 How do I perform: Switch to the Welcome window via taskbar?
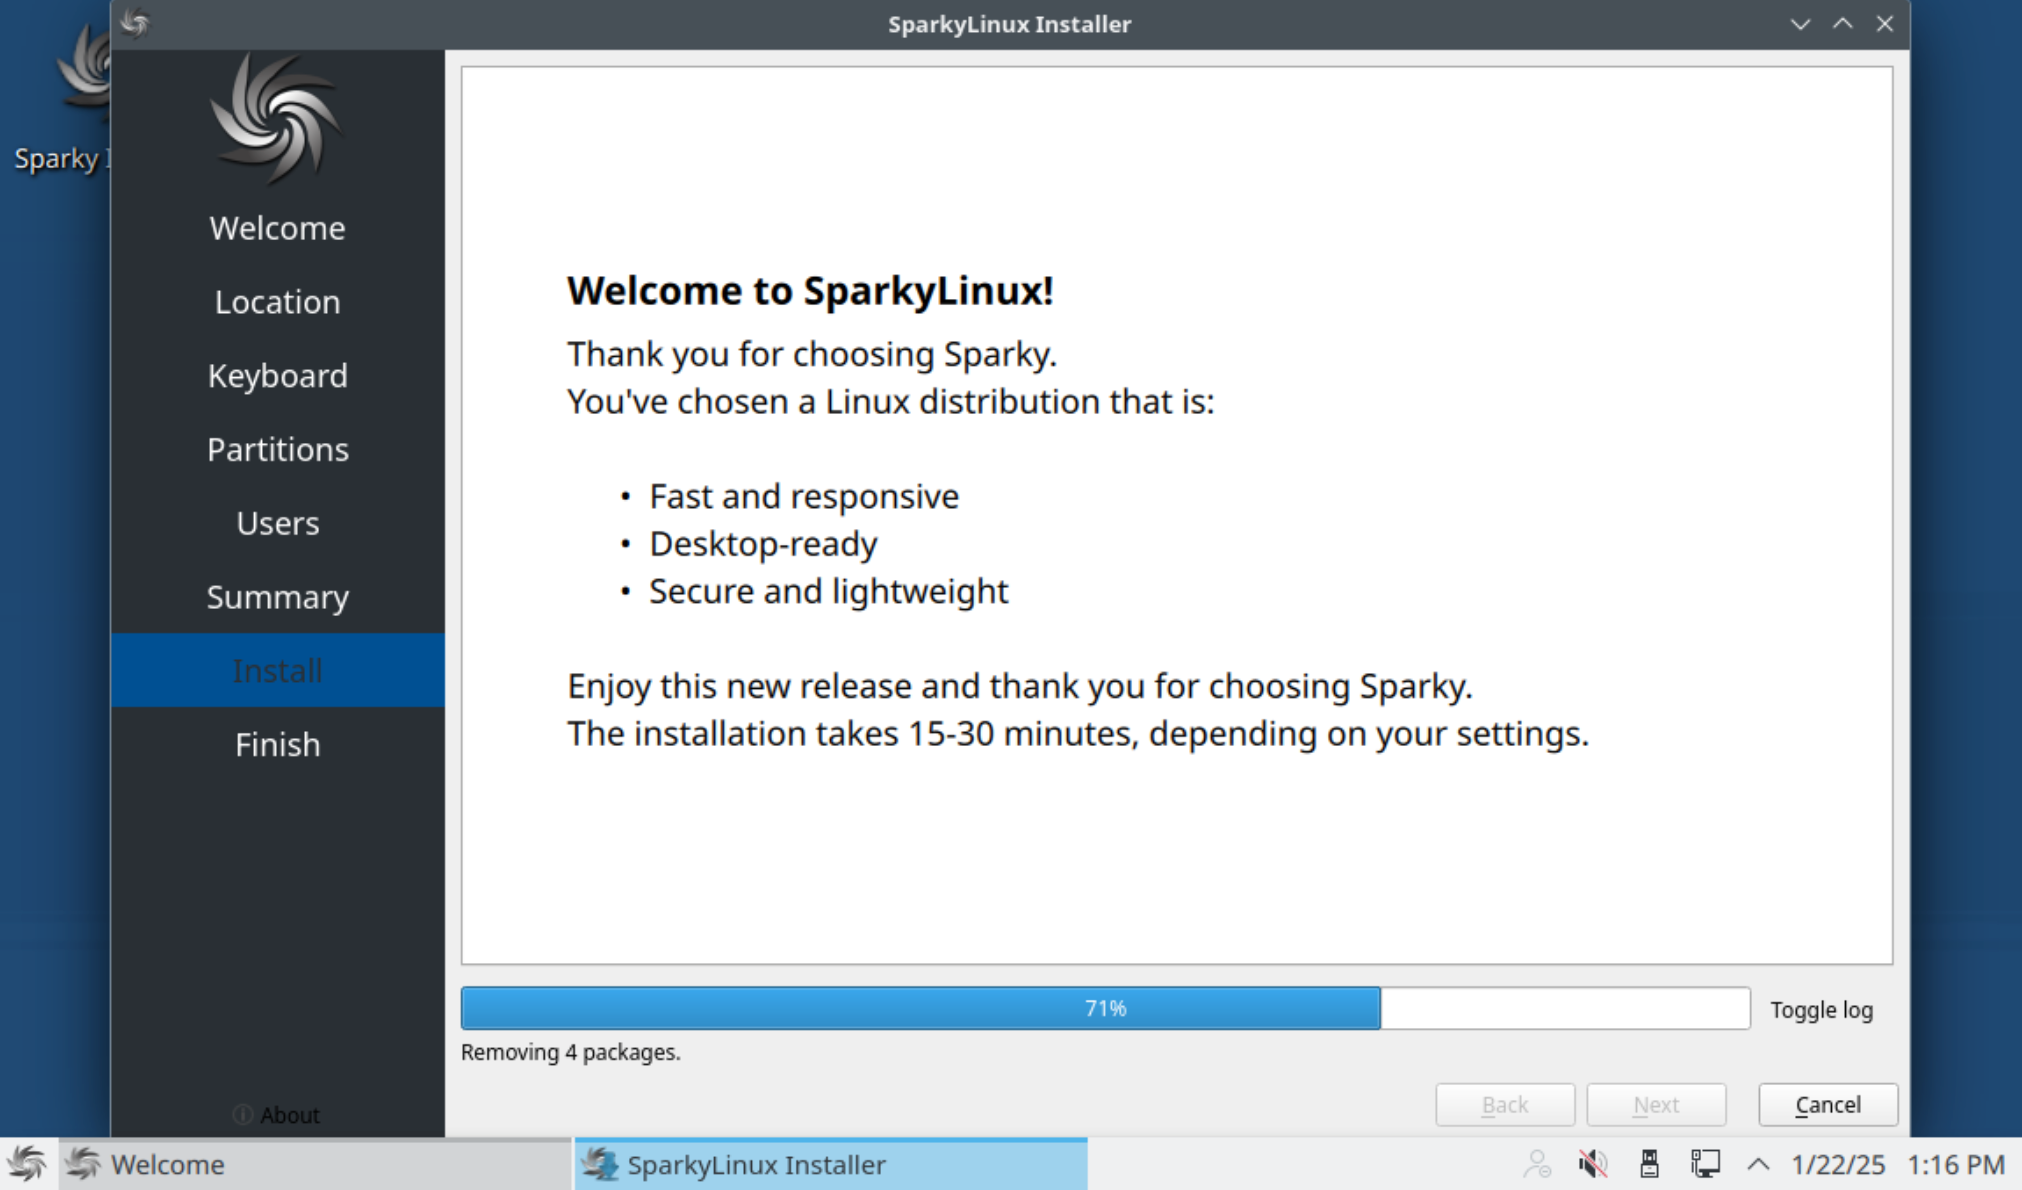coord(168,1164)
